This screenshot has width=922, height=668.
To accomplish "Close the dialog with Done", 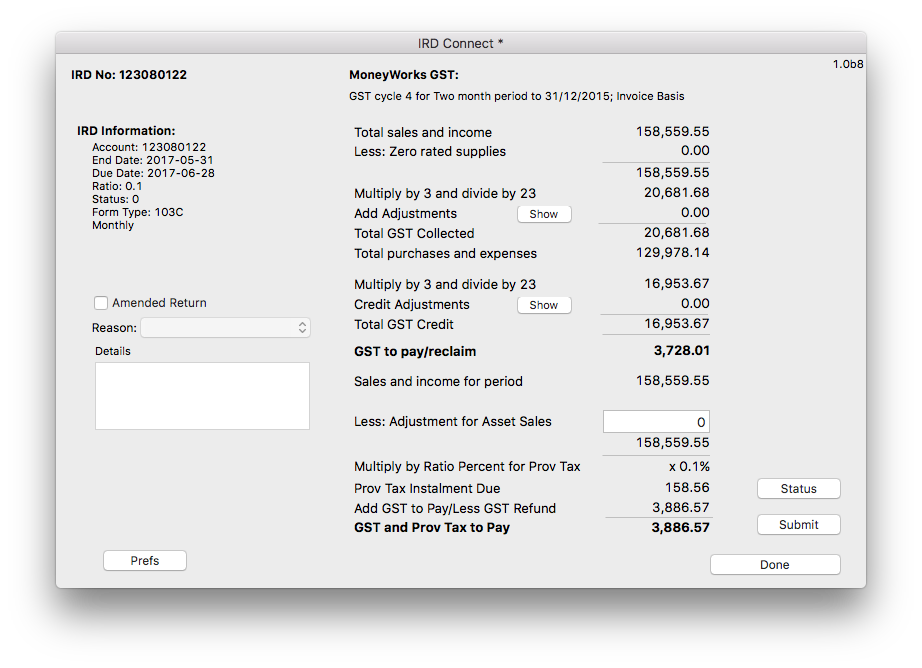I will click(775, 565).
